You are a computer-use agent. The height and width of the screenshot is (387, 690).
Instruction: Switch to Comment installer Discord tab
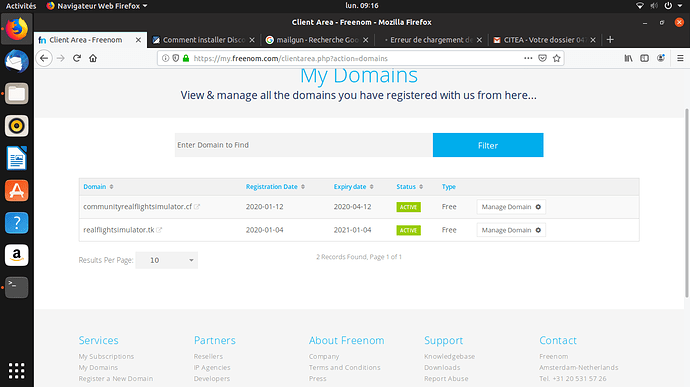pyautogui.click(x=204, y=40)
